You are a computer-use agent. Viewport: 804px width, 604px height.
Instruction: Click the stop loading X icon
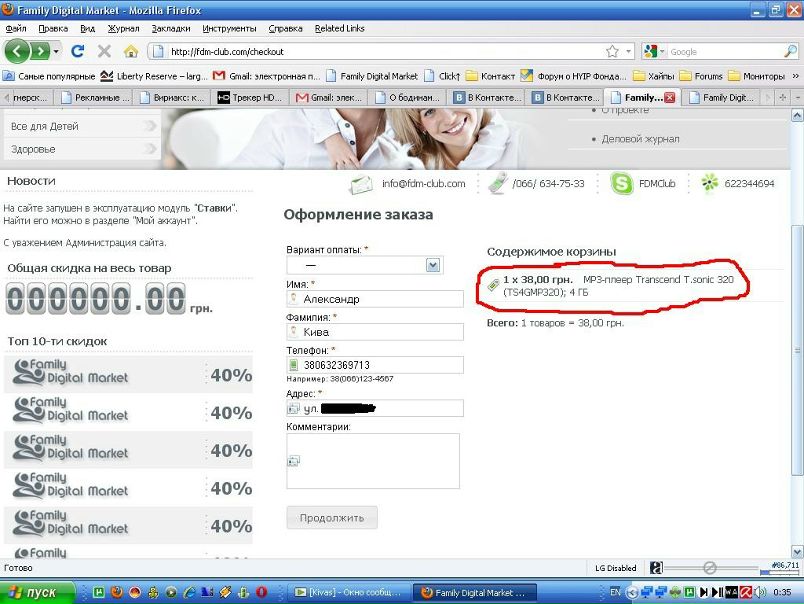click(104, 51)
